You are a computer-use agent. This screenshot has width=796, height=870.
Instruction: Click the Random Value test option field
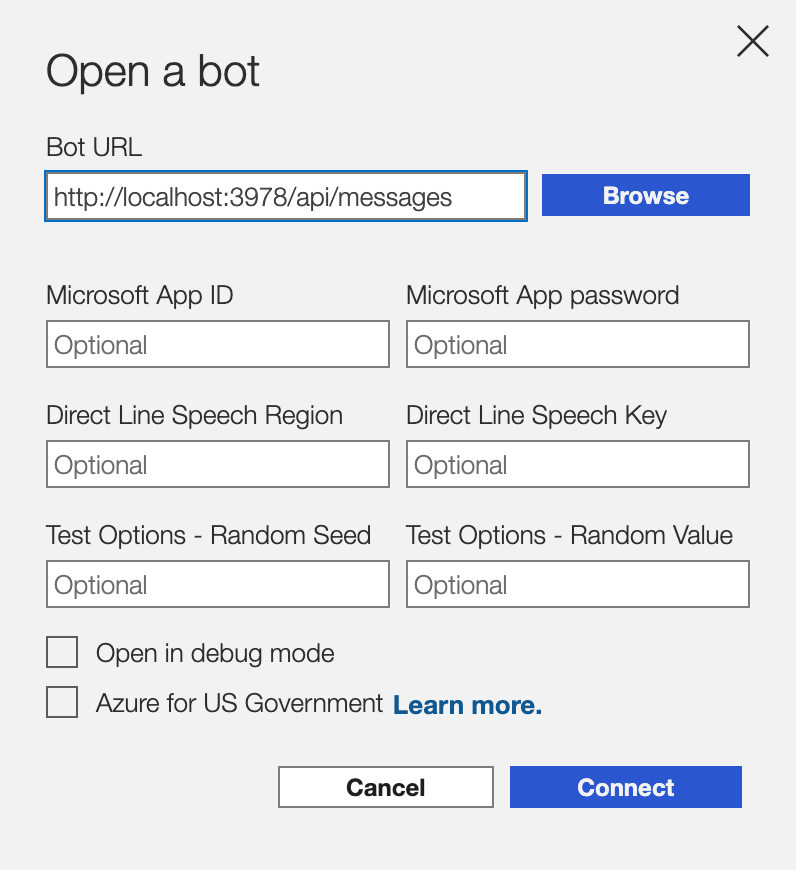(x=577, y=584)
